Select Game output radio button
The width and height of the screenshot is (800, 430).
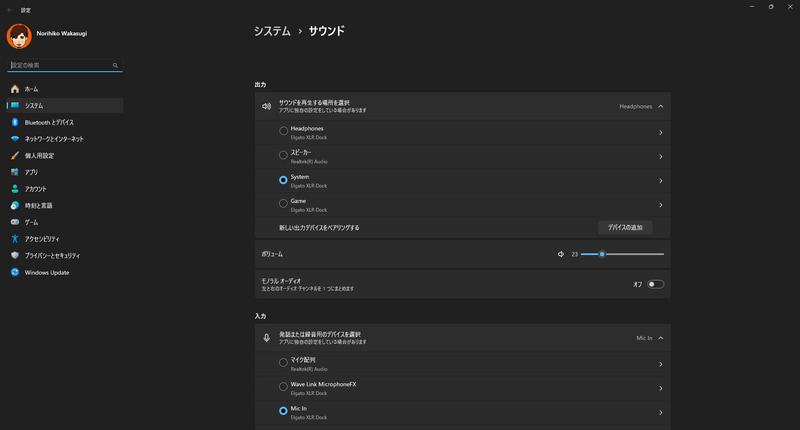[283, 204]
